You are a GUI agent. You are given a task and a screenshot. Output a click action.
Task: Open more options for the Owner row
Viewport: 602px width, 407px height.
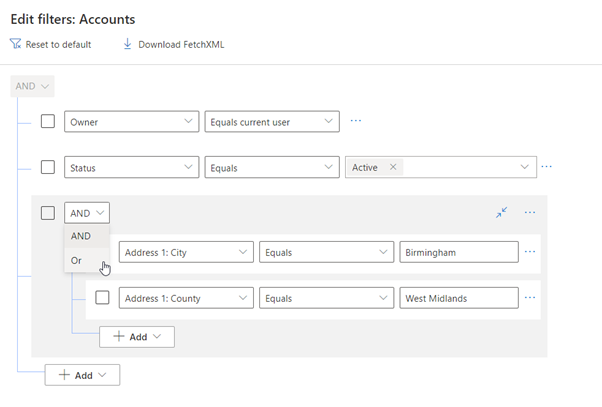tap(355, 122)
